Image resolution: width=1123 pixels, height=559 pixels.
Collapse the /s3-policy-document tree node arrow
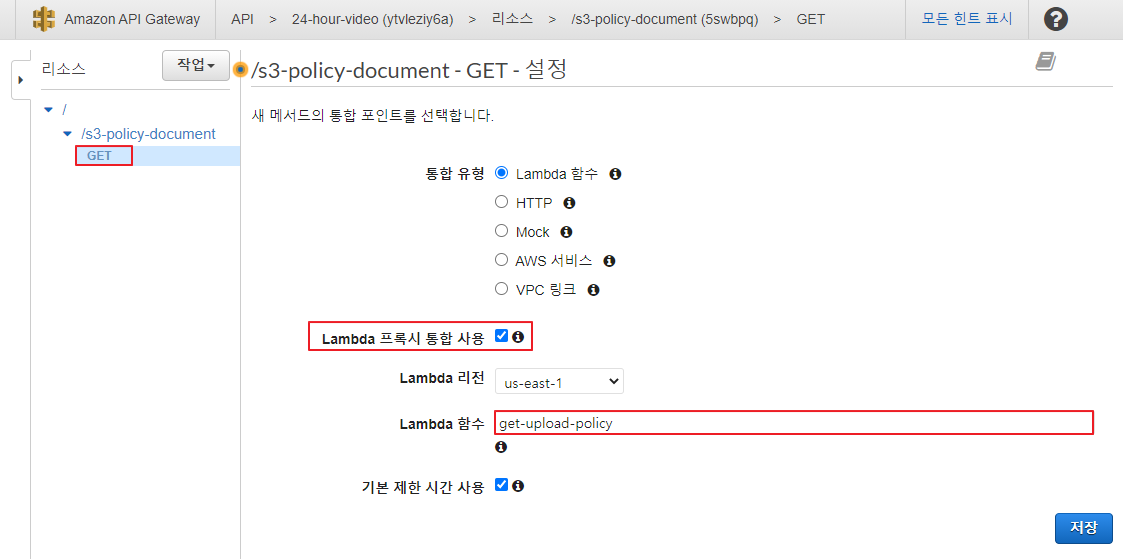click(67, 134)
